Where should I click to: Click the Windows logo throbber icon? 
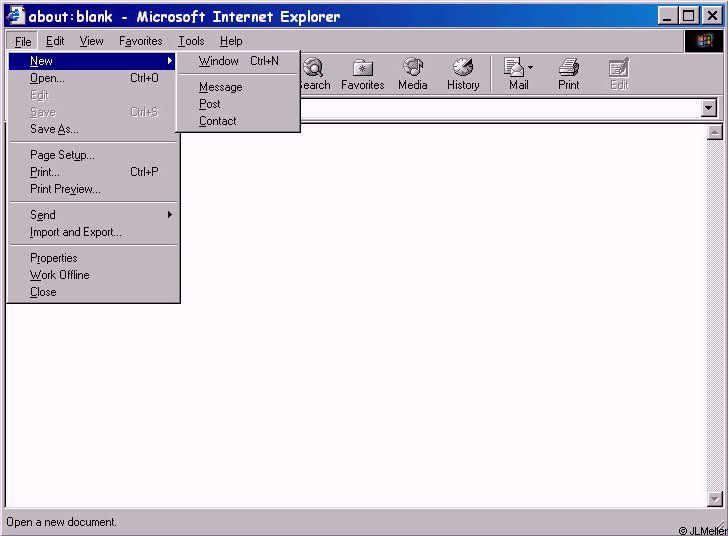(x=704, y=41)
